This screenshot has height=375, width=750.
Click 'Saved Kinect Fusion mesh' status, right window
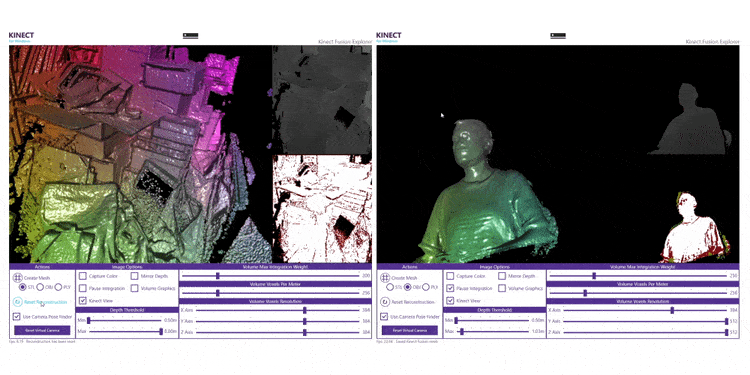pyautogui.click(x=416, y=342)
